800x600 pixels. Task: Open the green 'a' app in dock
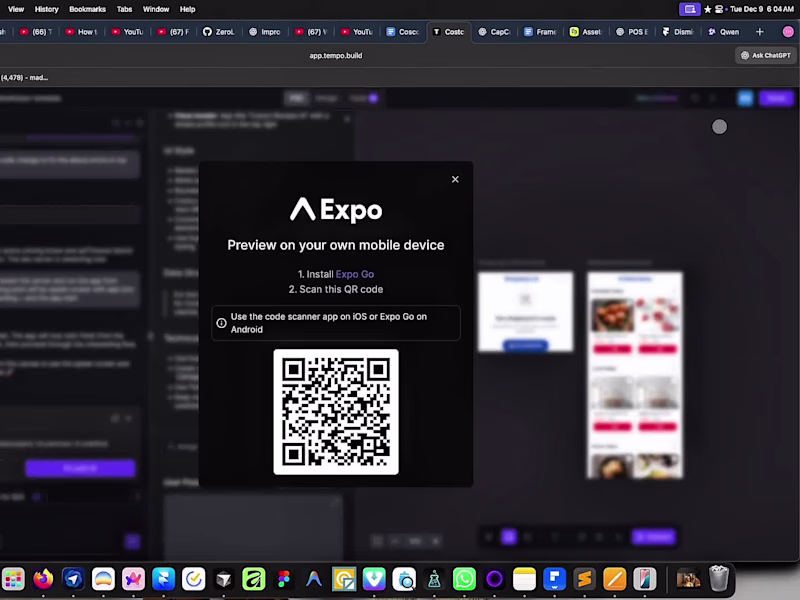[254, 579]
